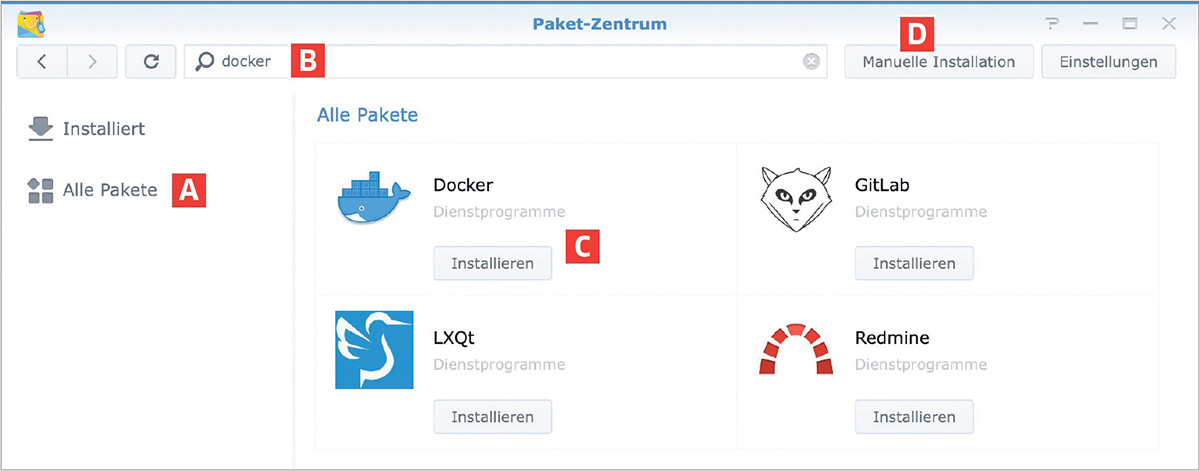Click the forward navigation arrow
The width and height of the screenshot is (1200, 471).
(x=92, y=62)
